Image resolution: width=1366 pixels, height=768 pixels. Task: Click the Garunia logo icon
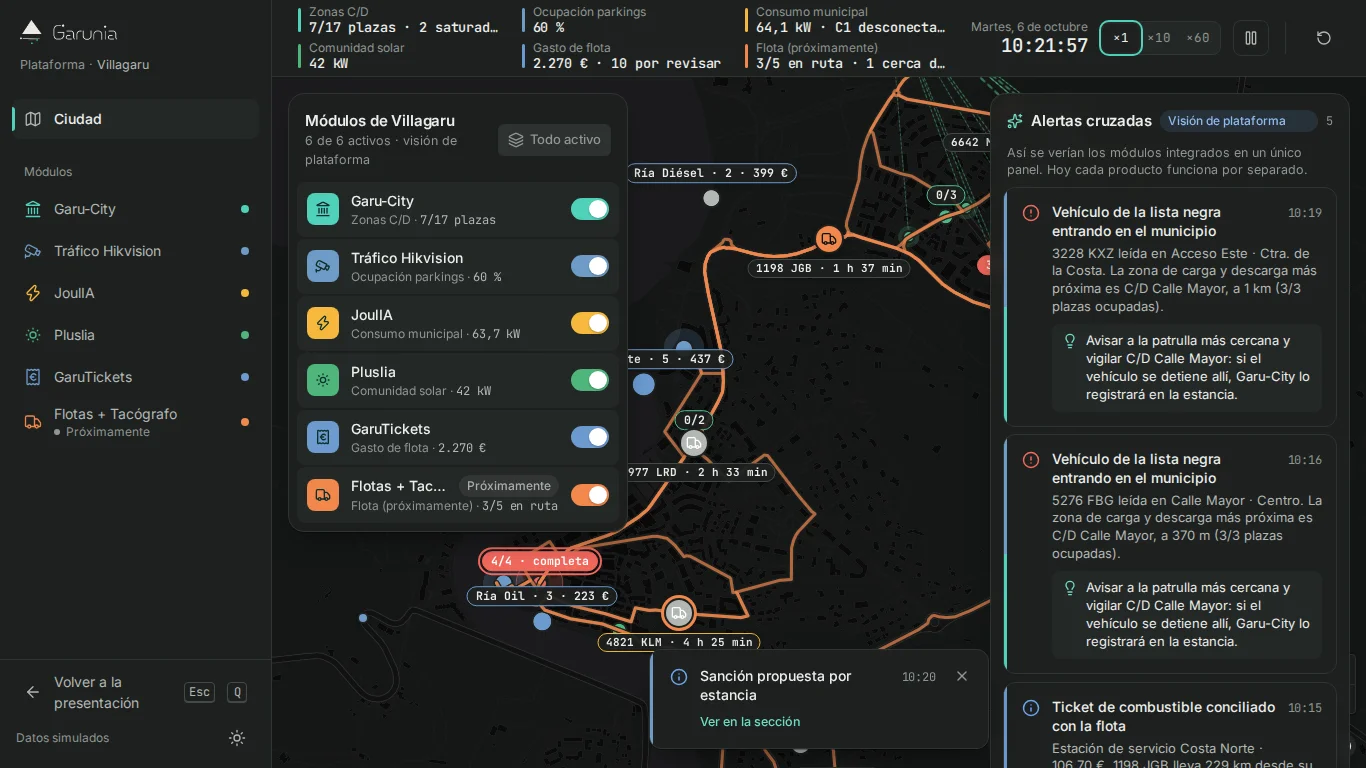(31, 32)
